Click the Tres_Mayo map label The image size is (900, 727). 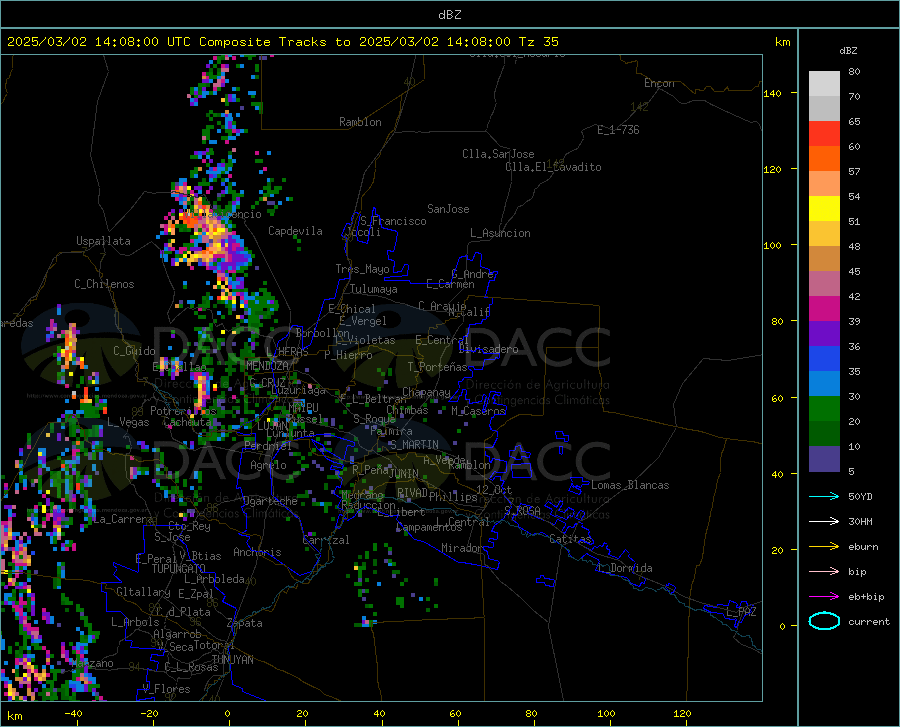(362, 269)
